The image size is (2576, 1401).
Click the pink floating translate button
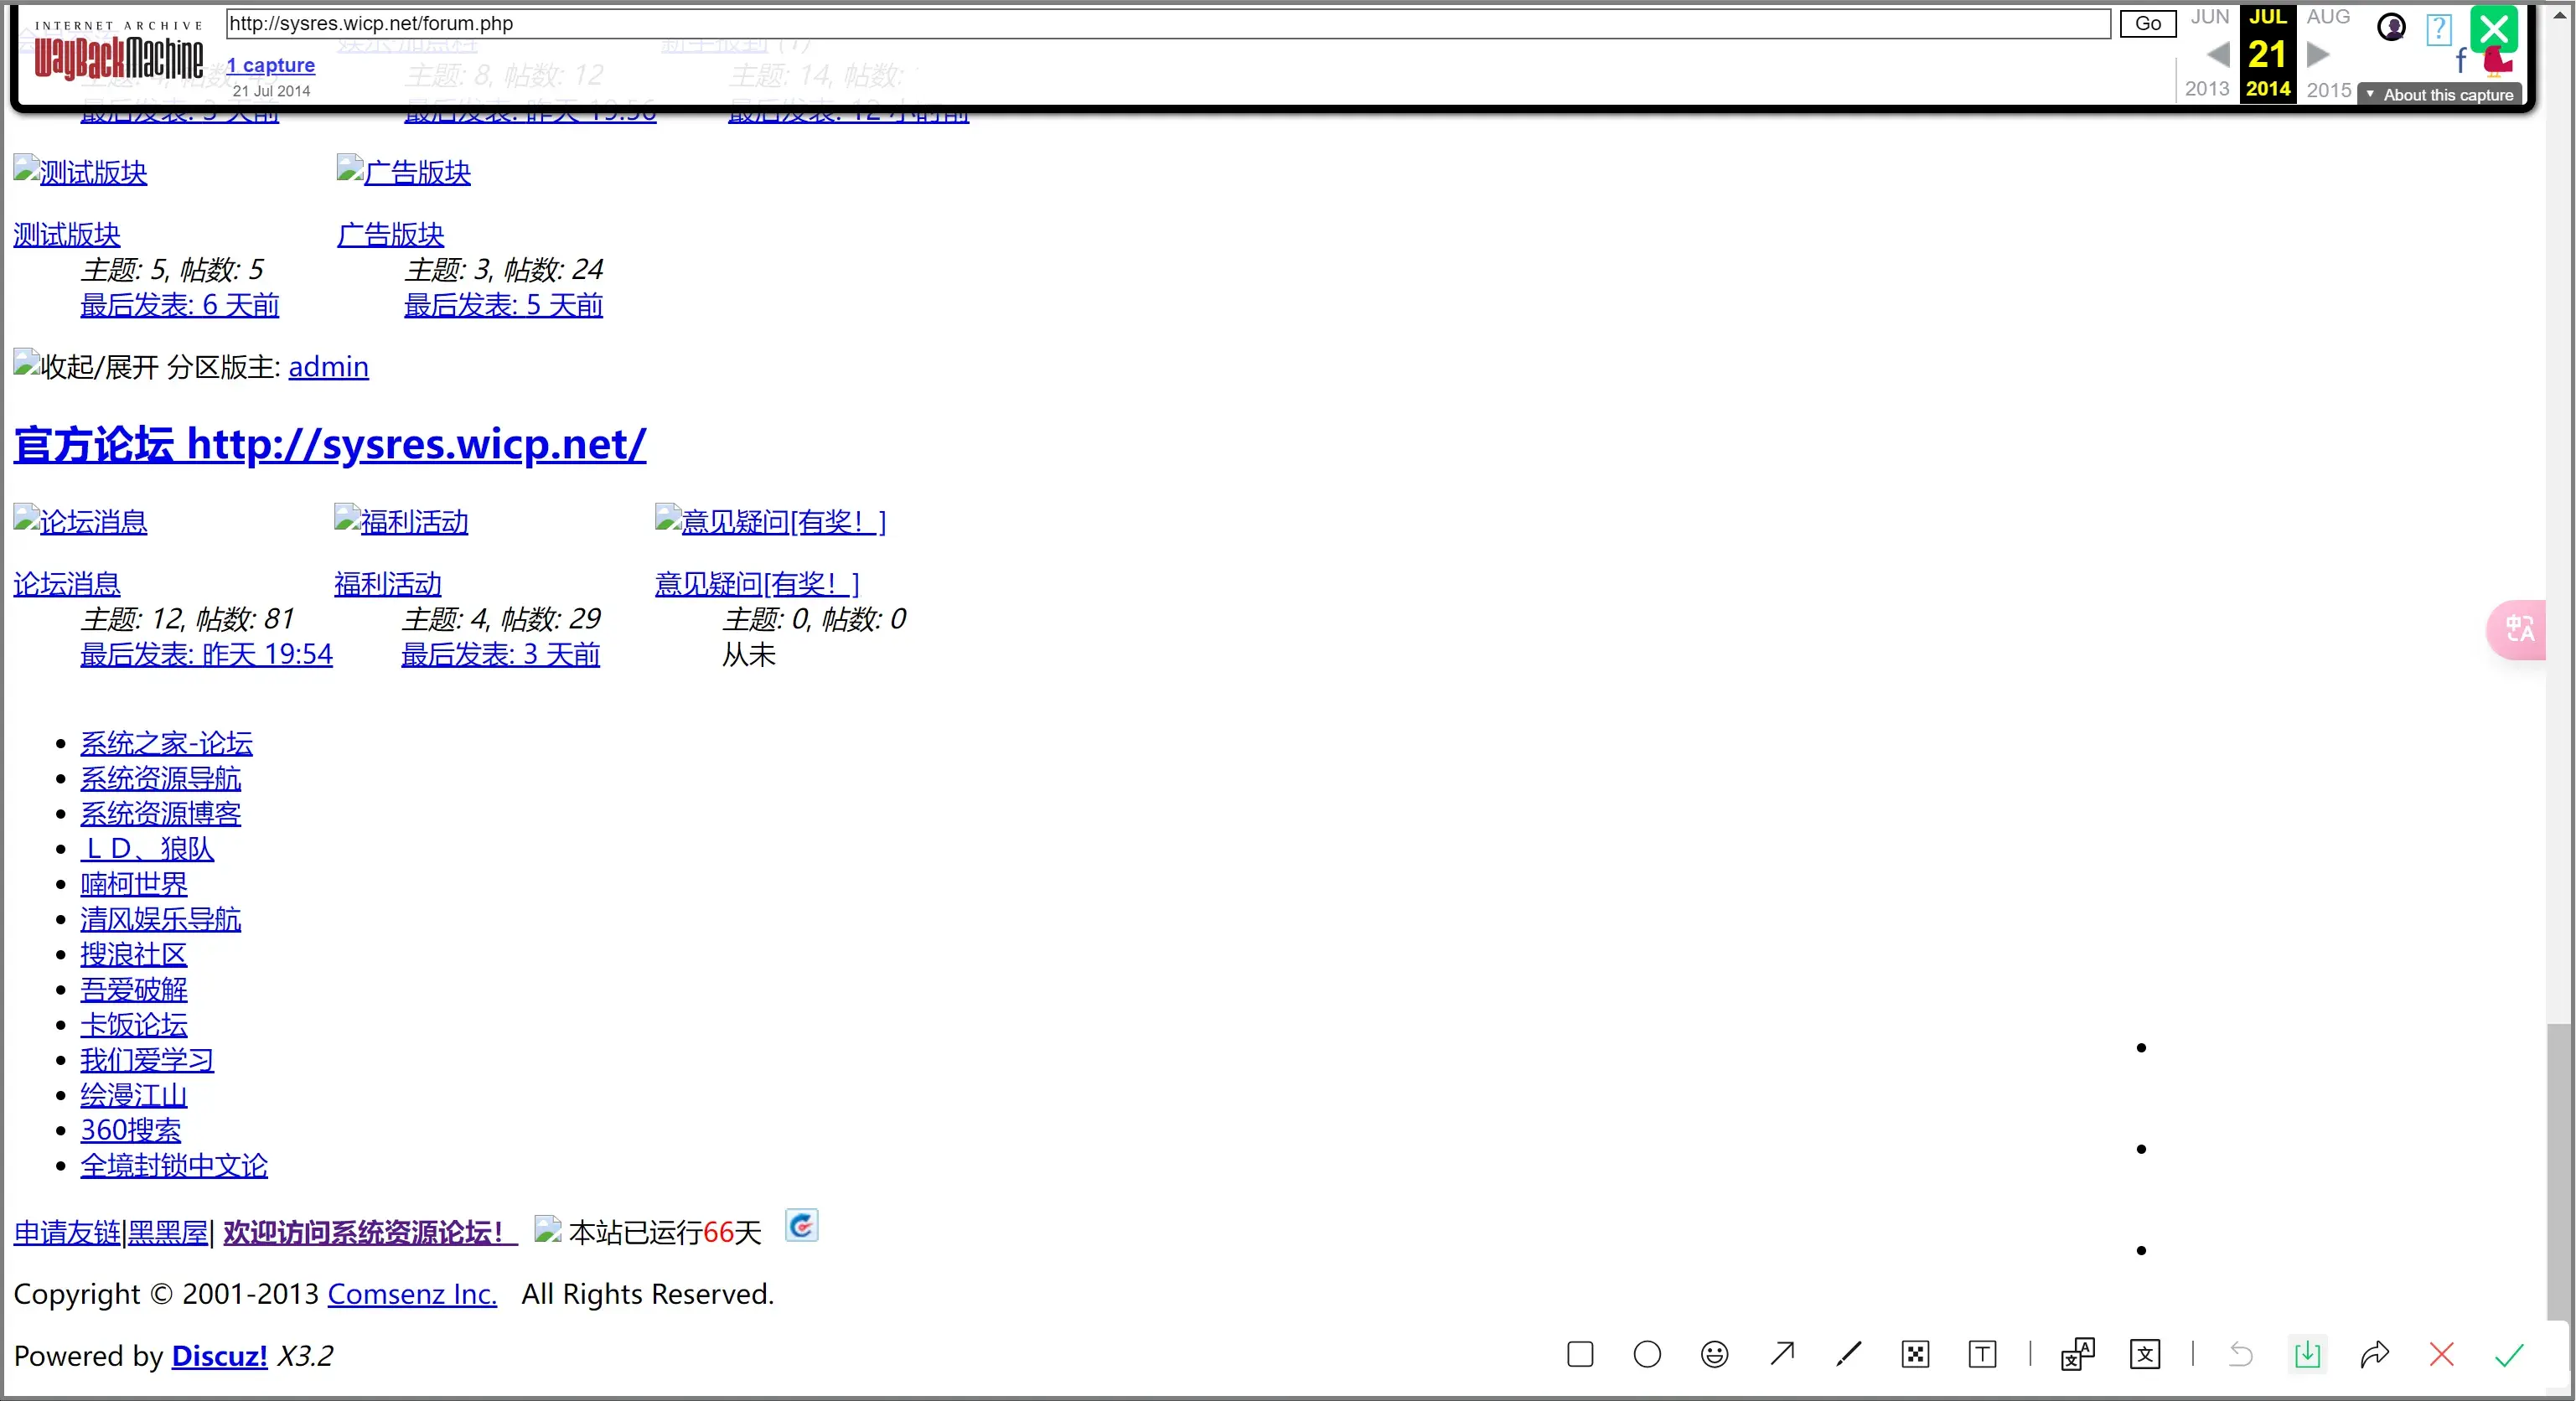pos(2517,629)
